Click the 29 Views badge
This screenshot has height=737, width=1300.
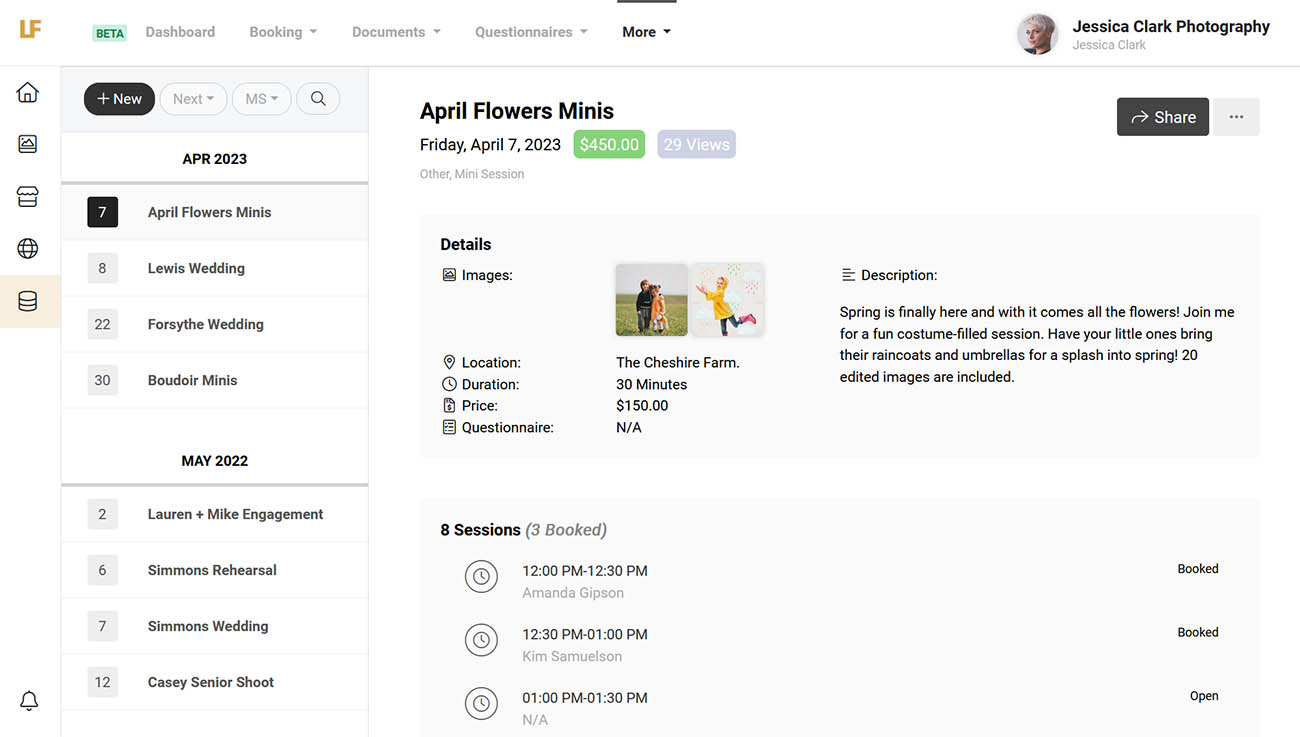pyautogui.click(x=696, y=144)
